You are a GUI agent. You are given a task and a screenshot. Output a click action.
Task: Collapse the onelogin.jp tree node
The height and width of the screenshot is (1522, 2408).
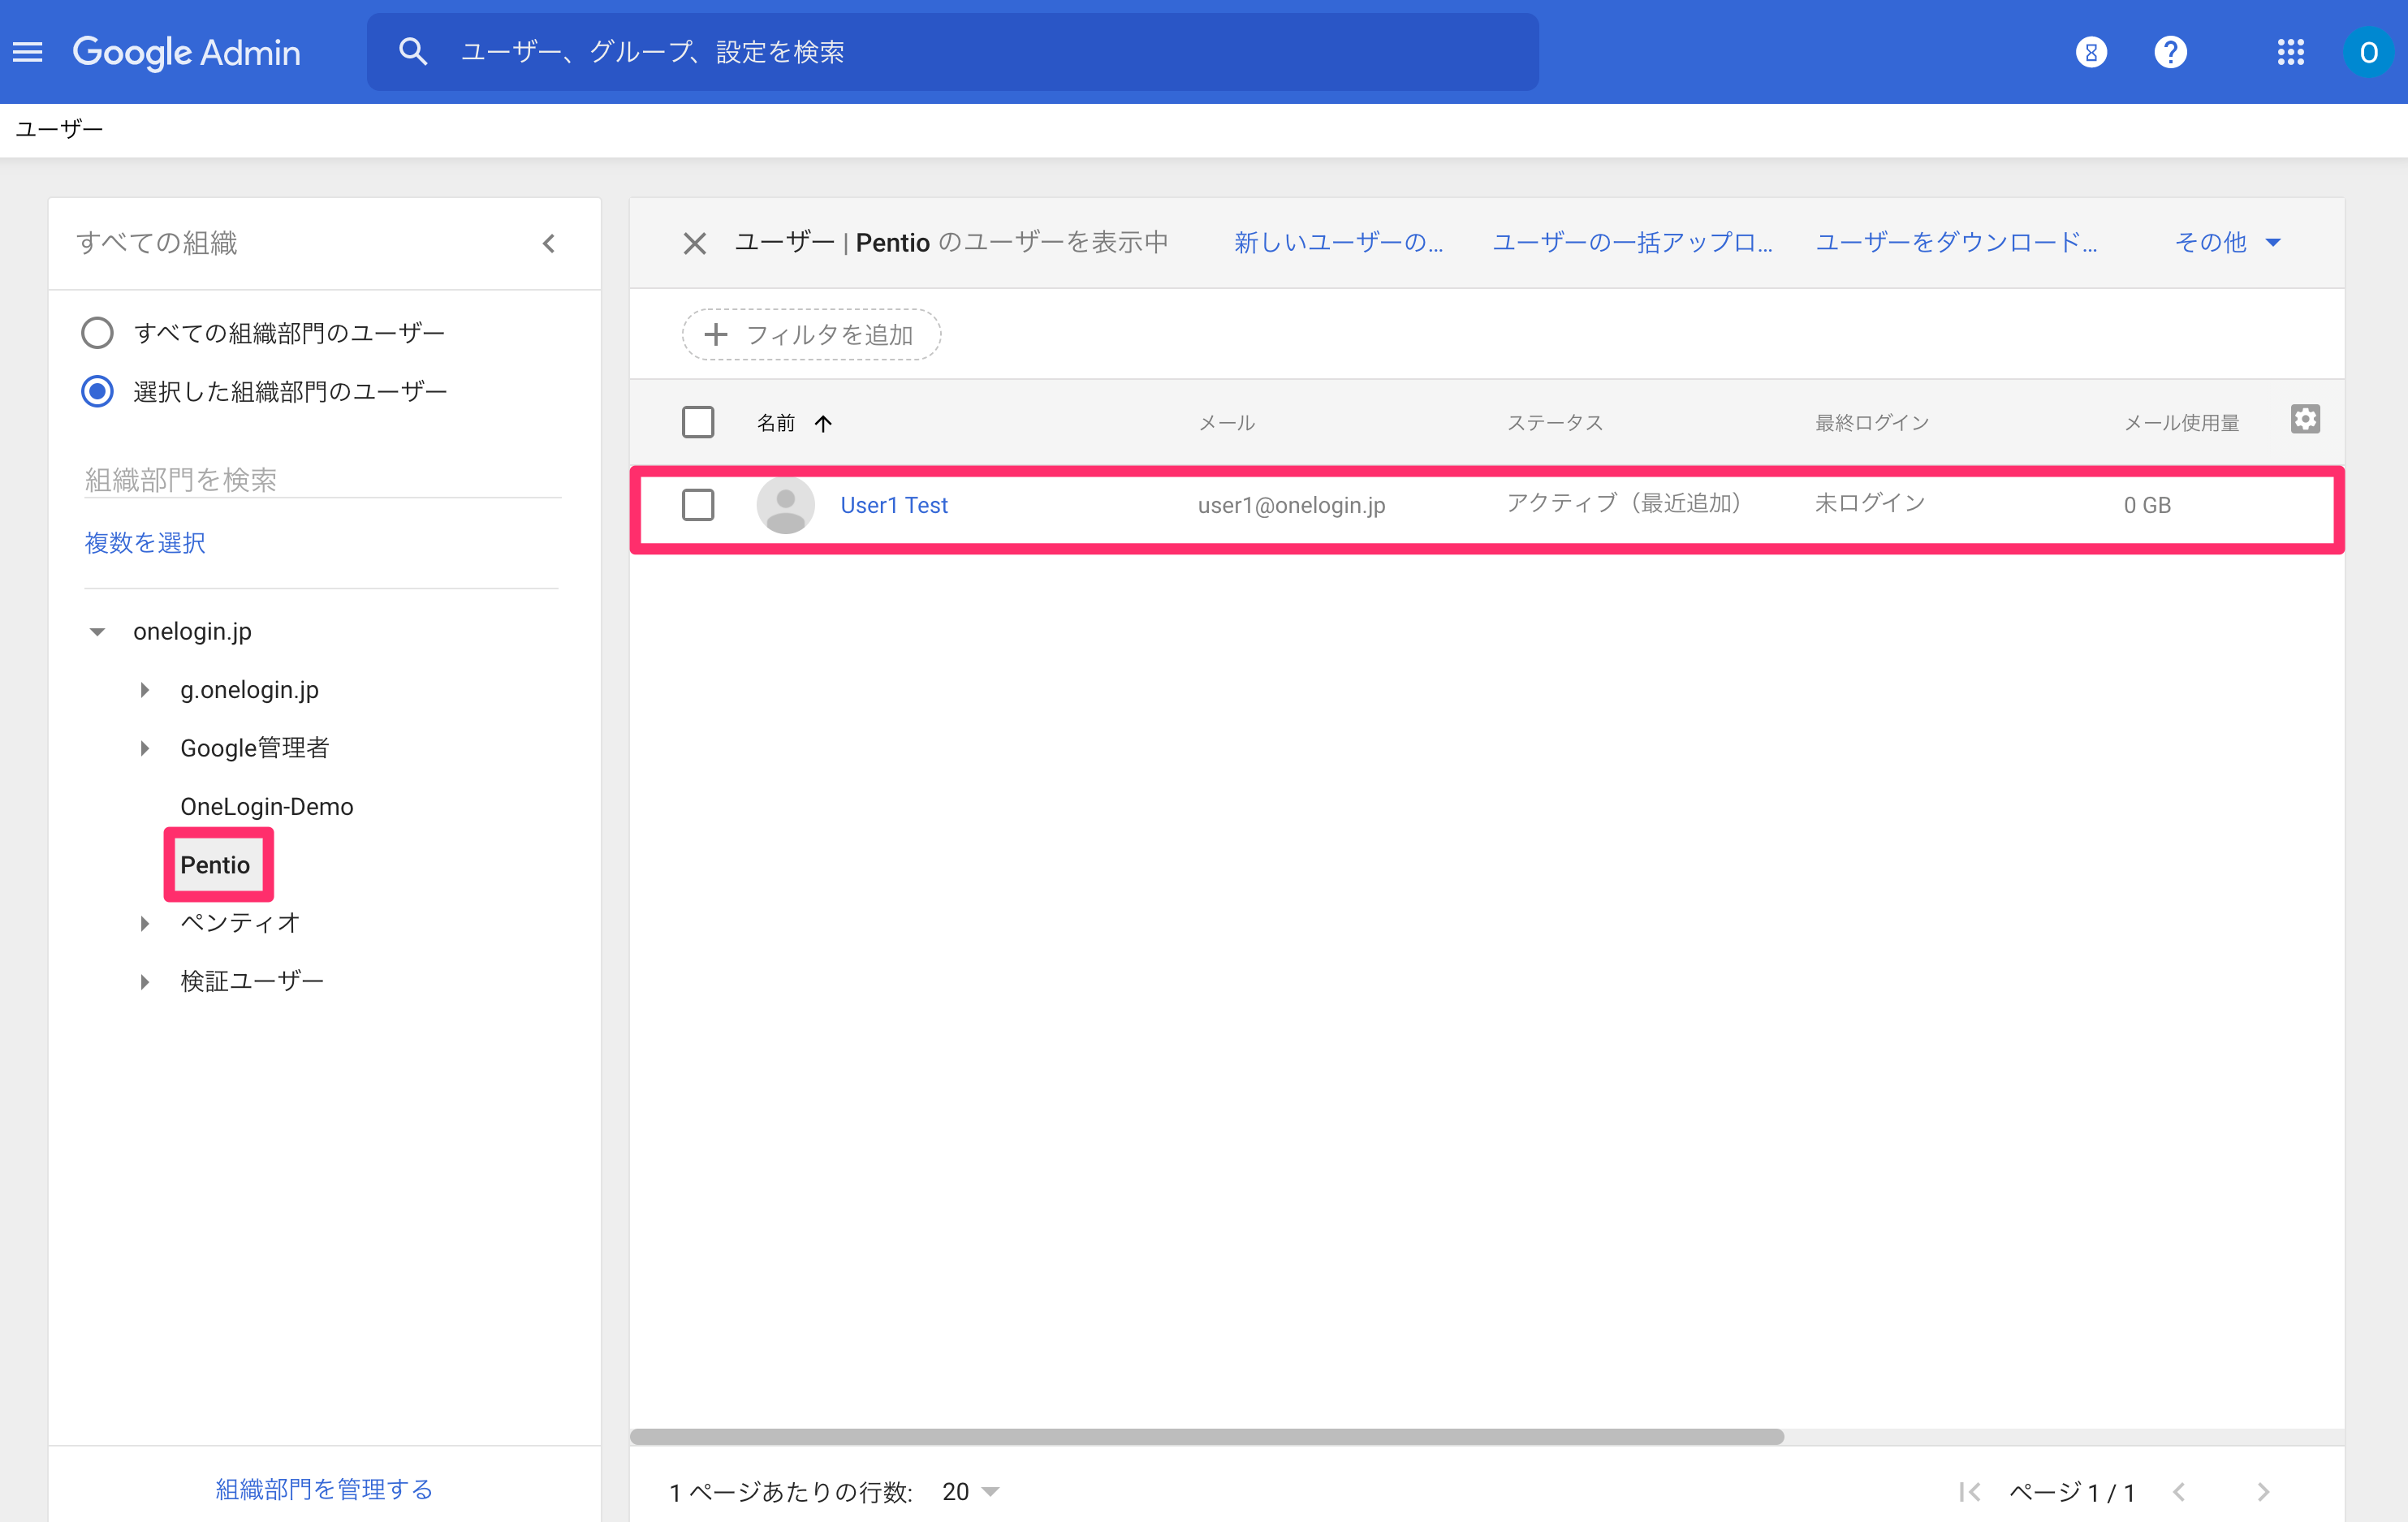point(97,632)
